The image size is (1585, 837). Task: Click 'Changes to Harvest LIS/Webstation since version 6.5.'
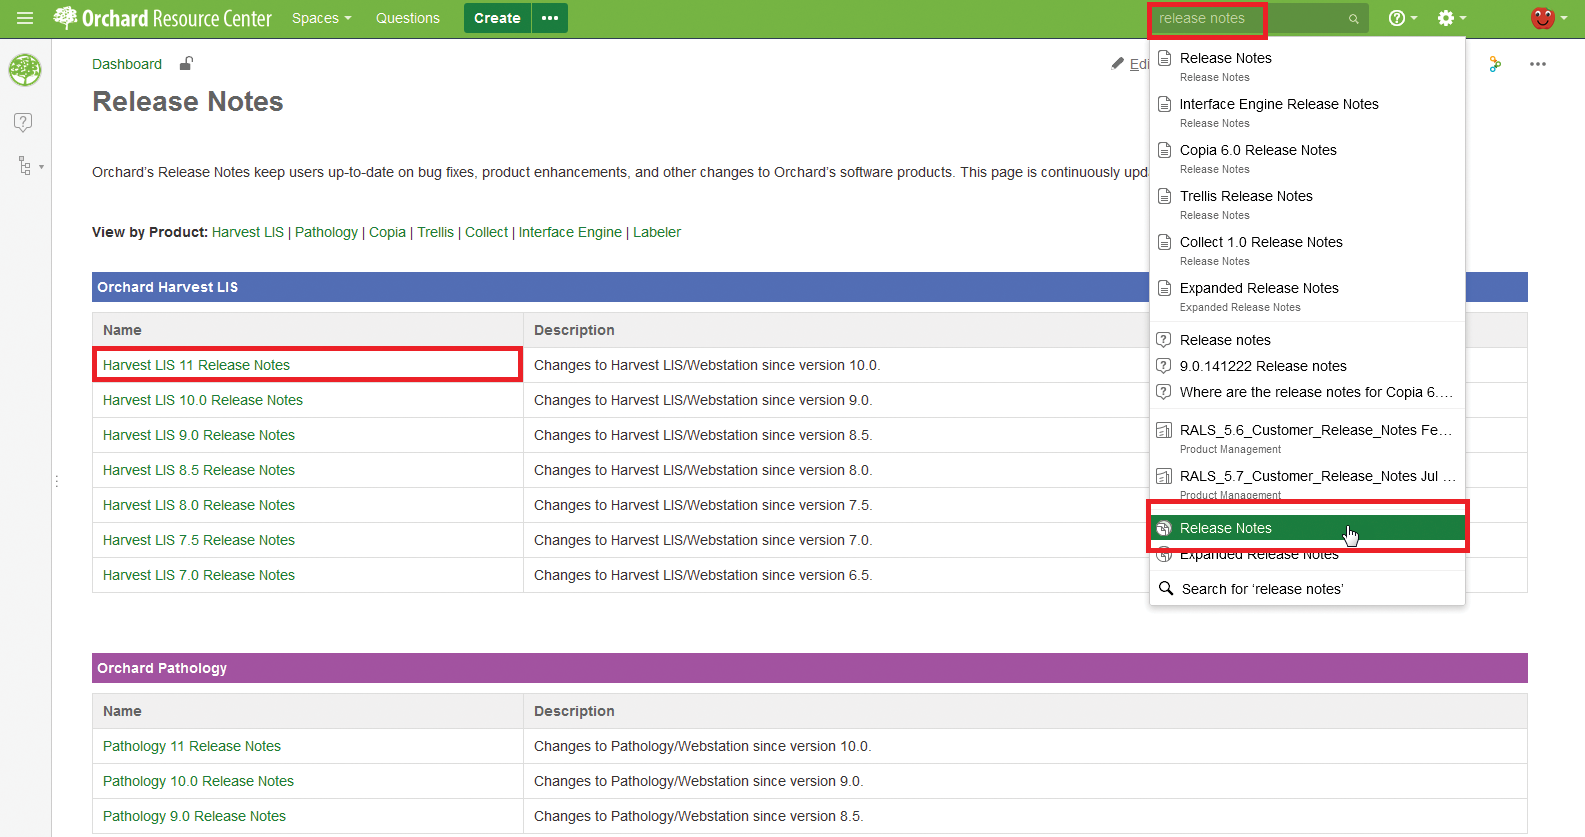(703, 575)
